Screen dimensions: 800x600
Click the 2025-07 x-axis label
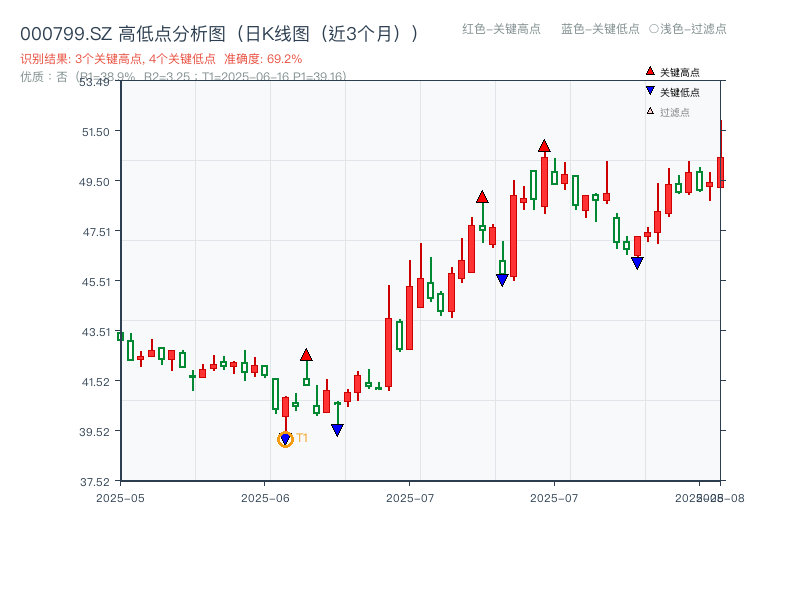(x=412, y=495)
